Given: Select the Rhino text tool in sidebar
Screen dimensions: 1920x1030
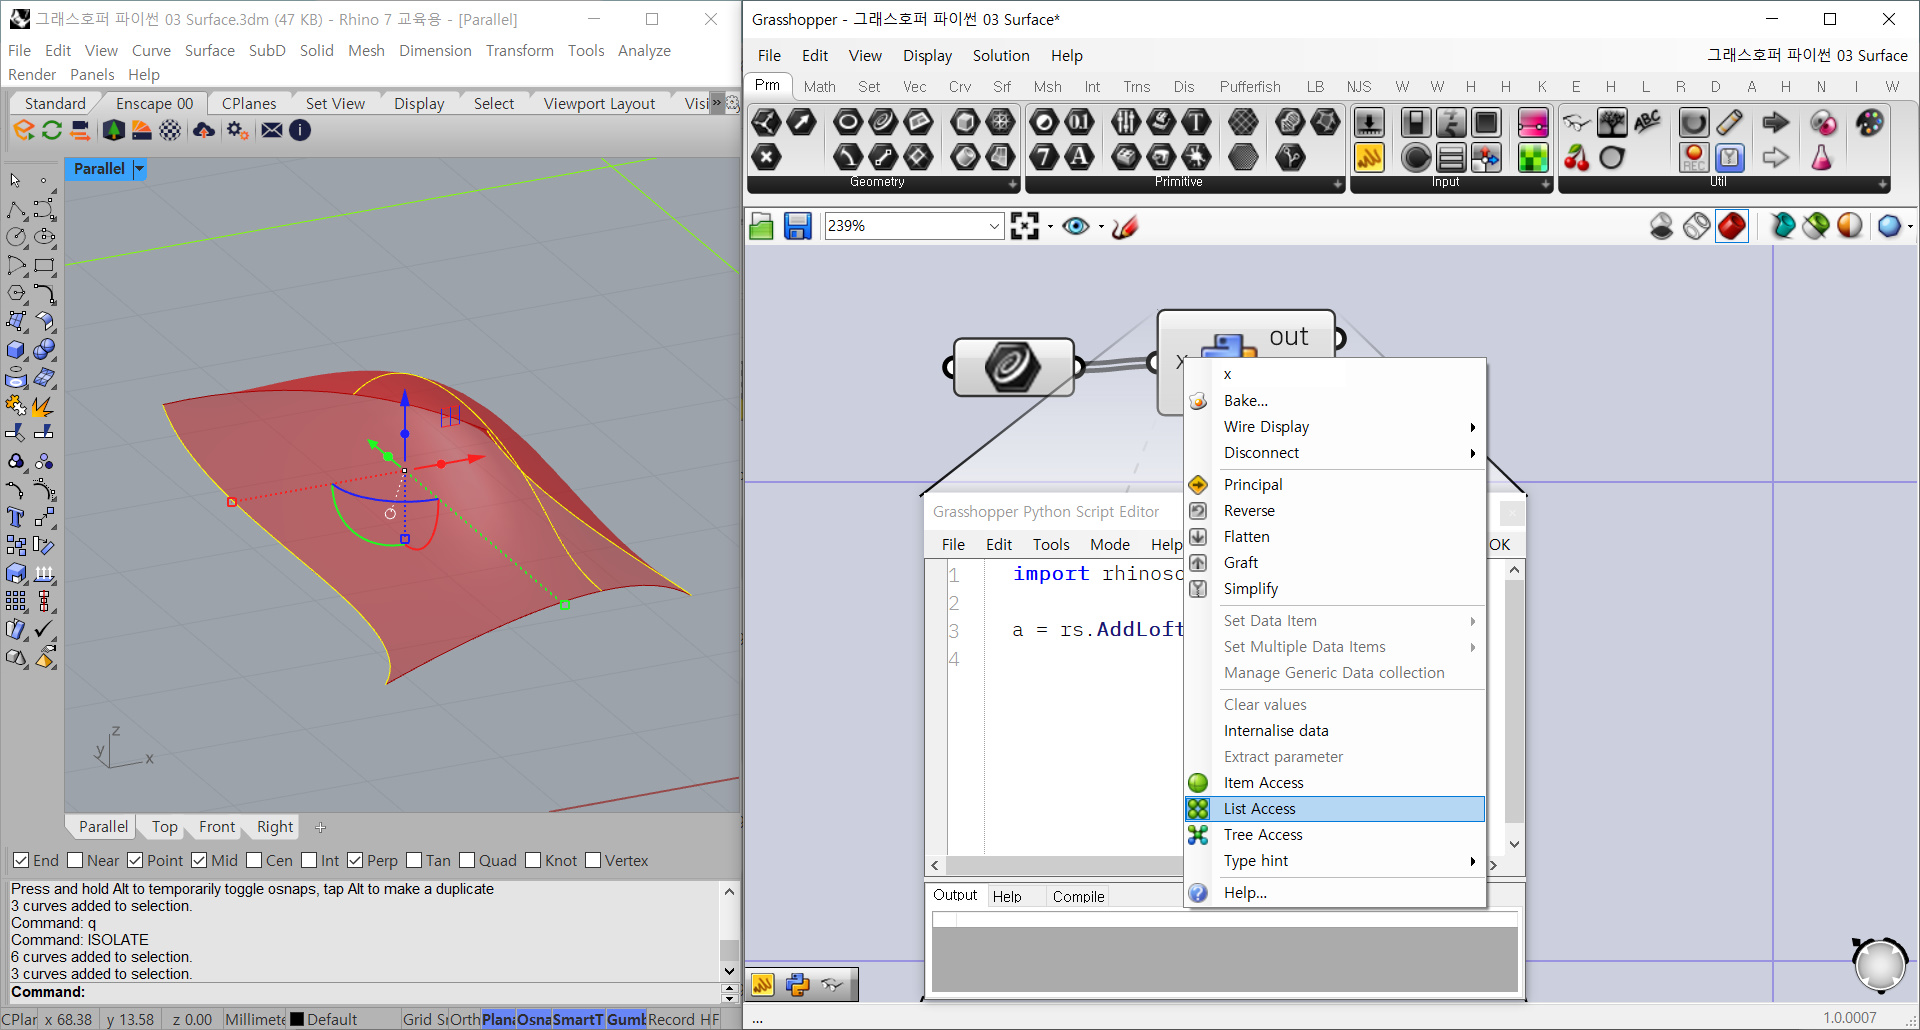Looking at the screenshot, I should pyautogui.click(x=16, y=517).
